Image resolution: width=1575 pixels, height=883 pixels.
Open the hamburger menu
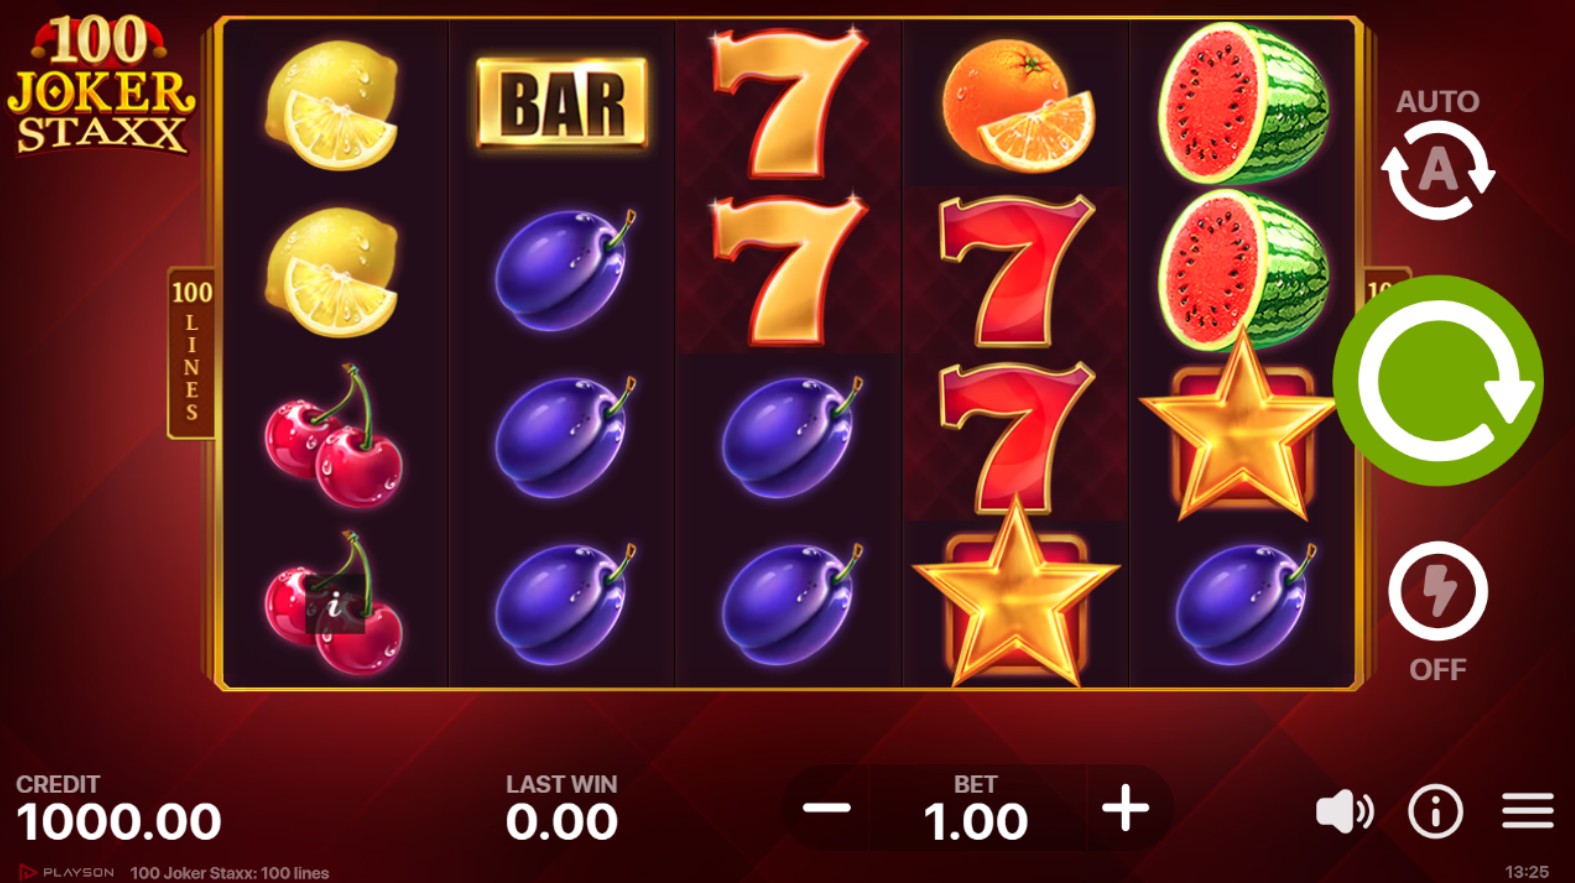tap(1527, 811)
